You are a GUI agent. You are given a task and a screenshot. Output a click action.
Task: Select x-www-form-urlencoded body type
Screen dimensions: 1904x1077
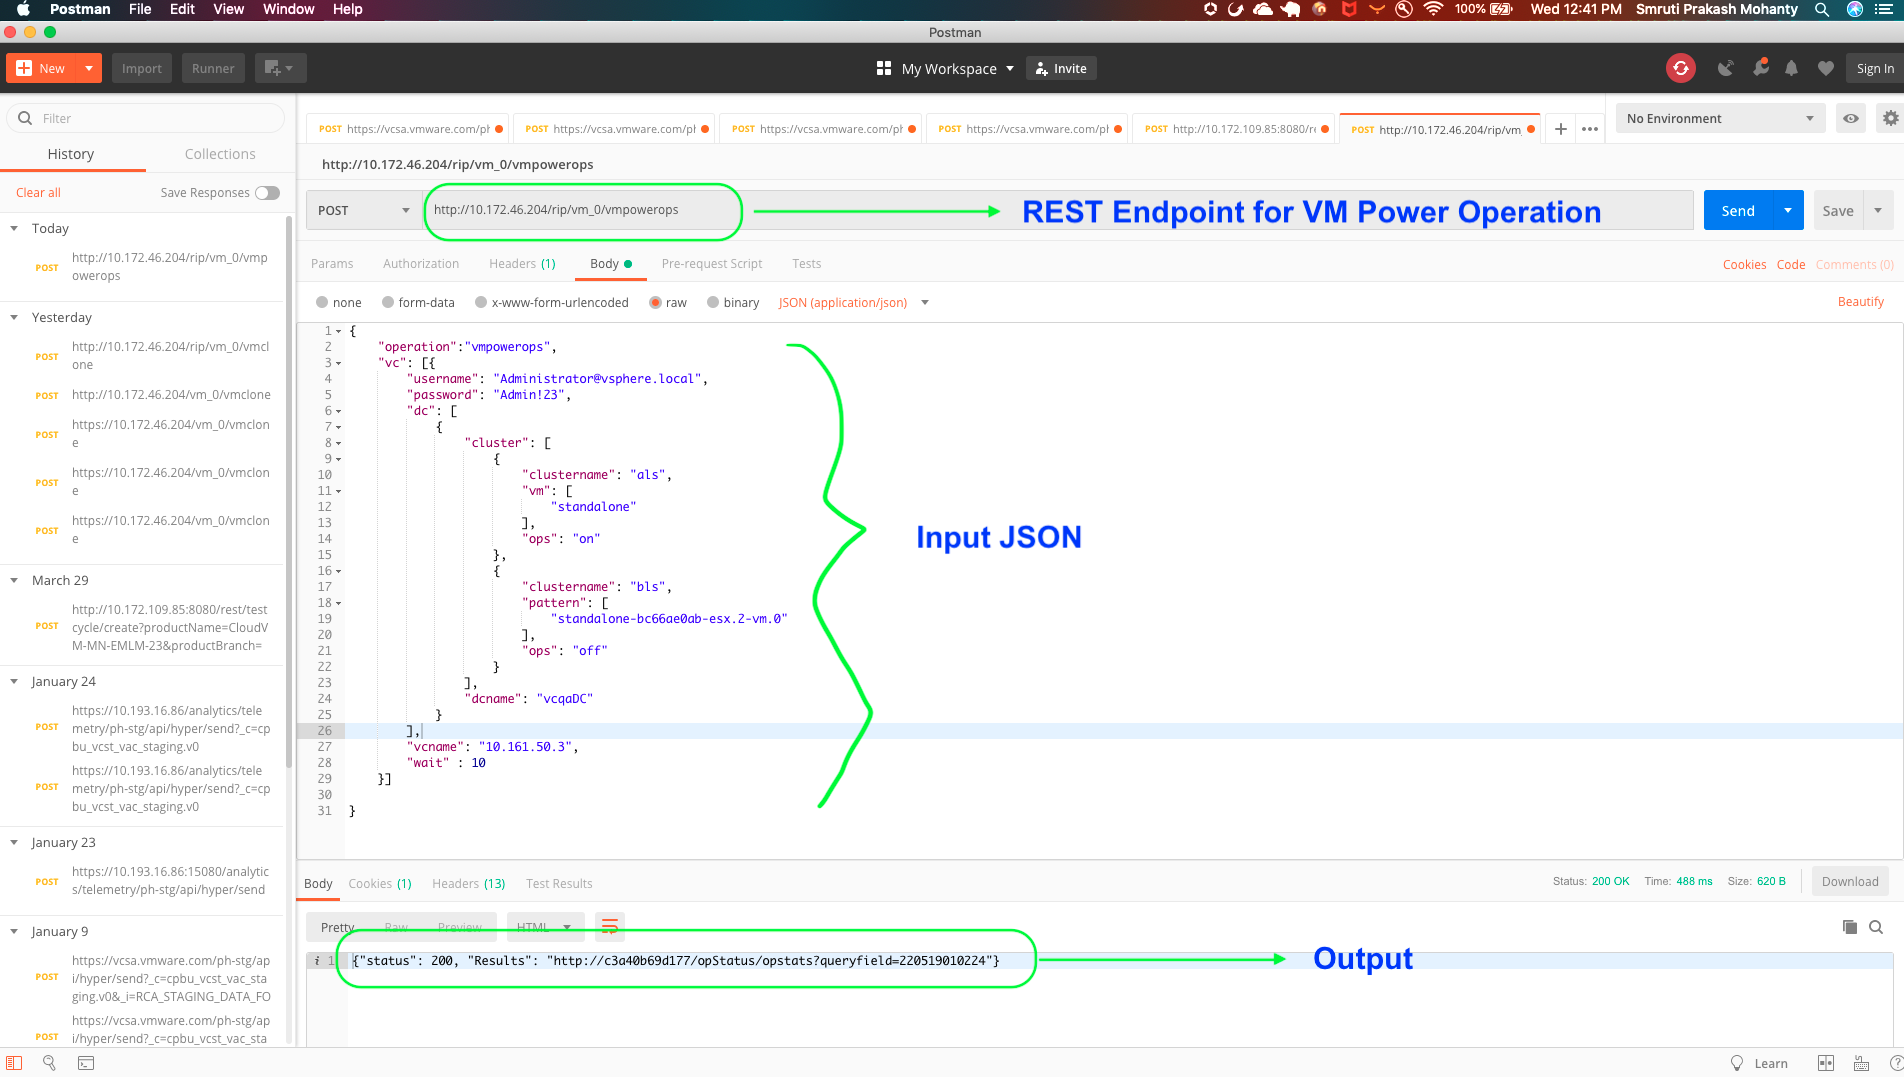[480, 302]
